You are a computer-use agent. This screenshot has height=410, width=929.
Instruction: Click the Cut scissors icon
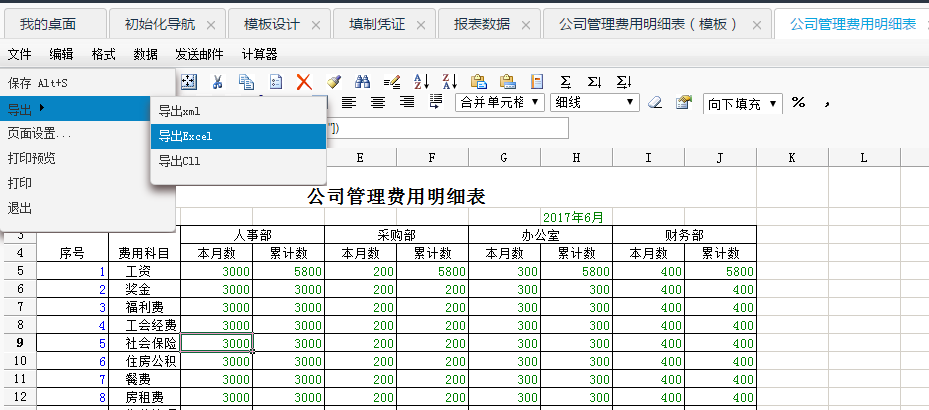[217, 82]
